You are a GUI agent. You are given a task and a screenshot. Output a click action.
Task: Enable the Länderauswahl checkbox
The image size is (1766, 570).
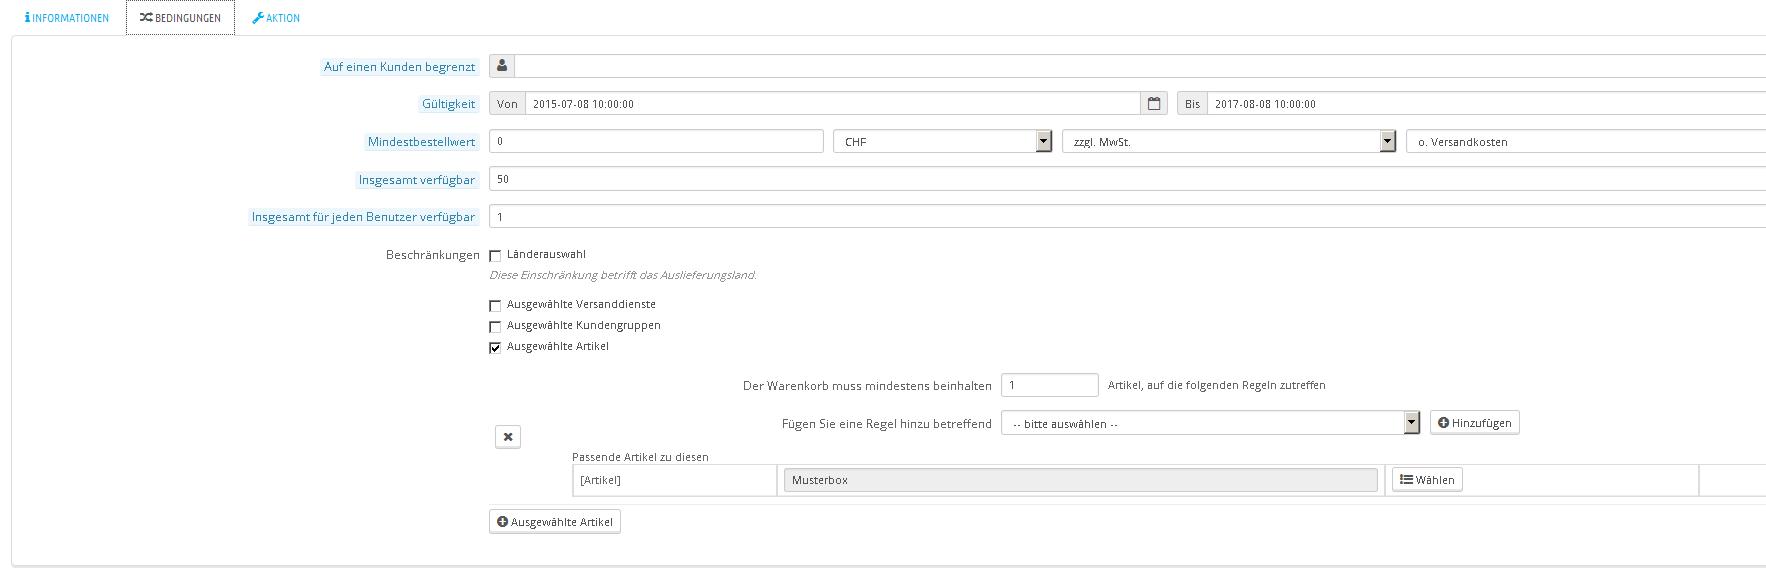tap(495, 256)
